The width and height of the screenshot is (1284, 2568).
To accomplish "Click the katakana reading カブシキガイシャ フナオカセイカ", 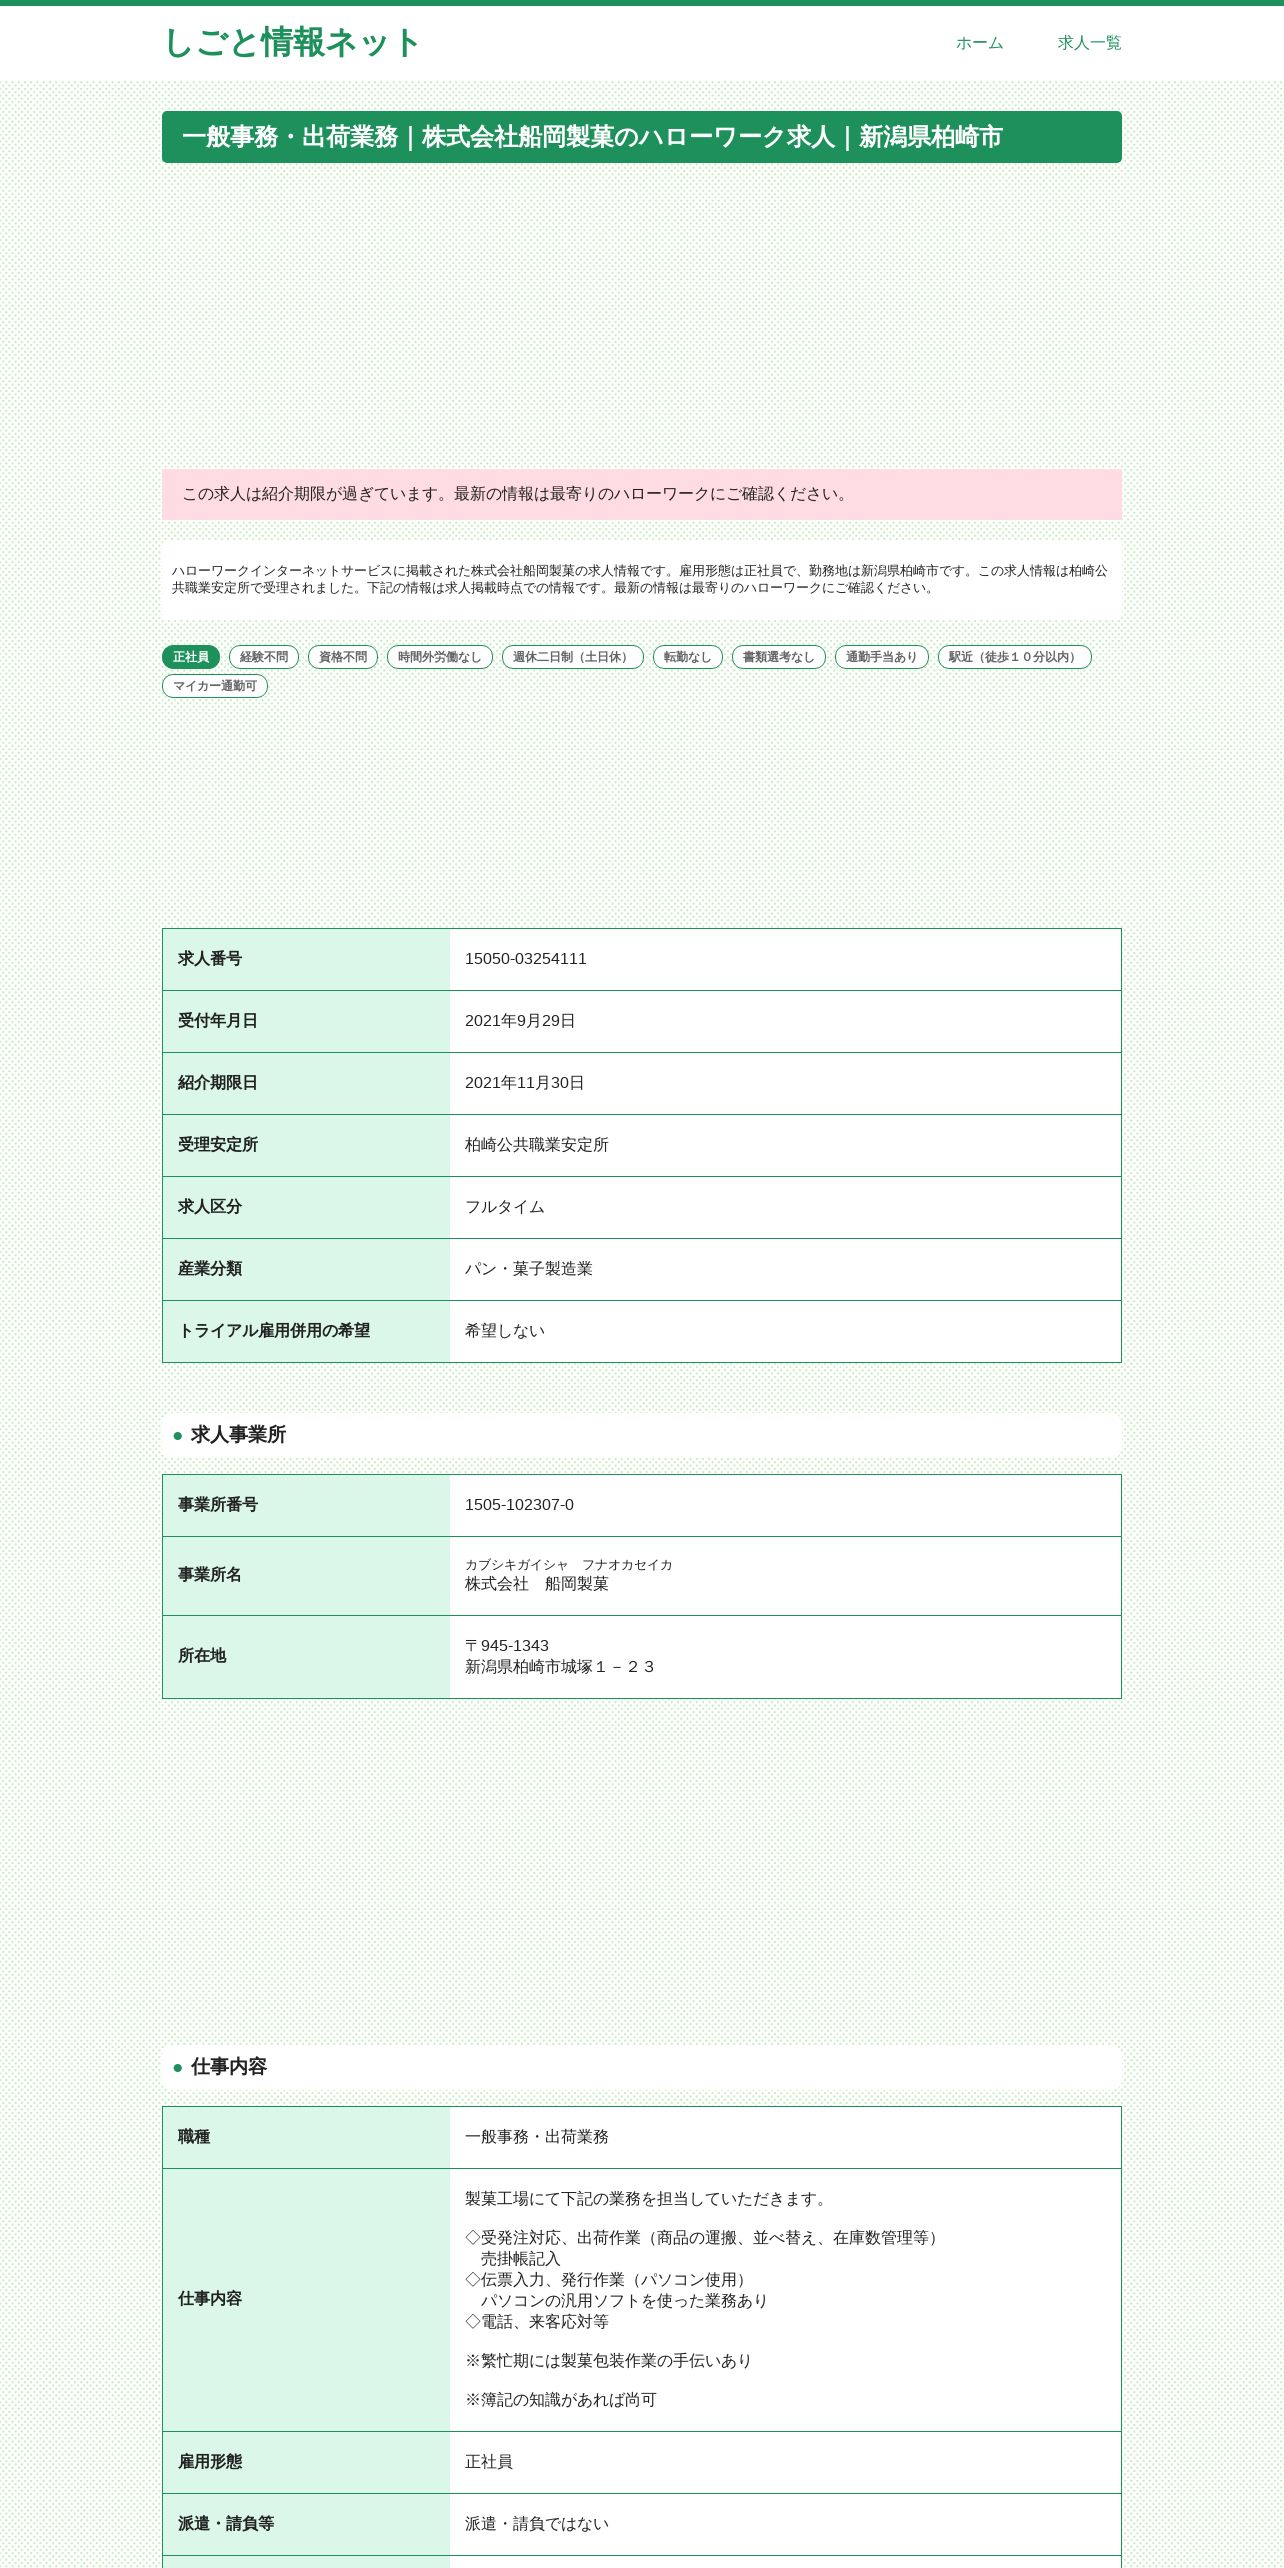I will [569, 1565].
